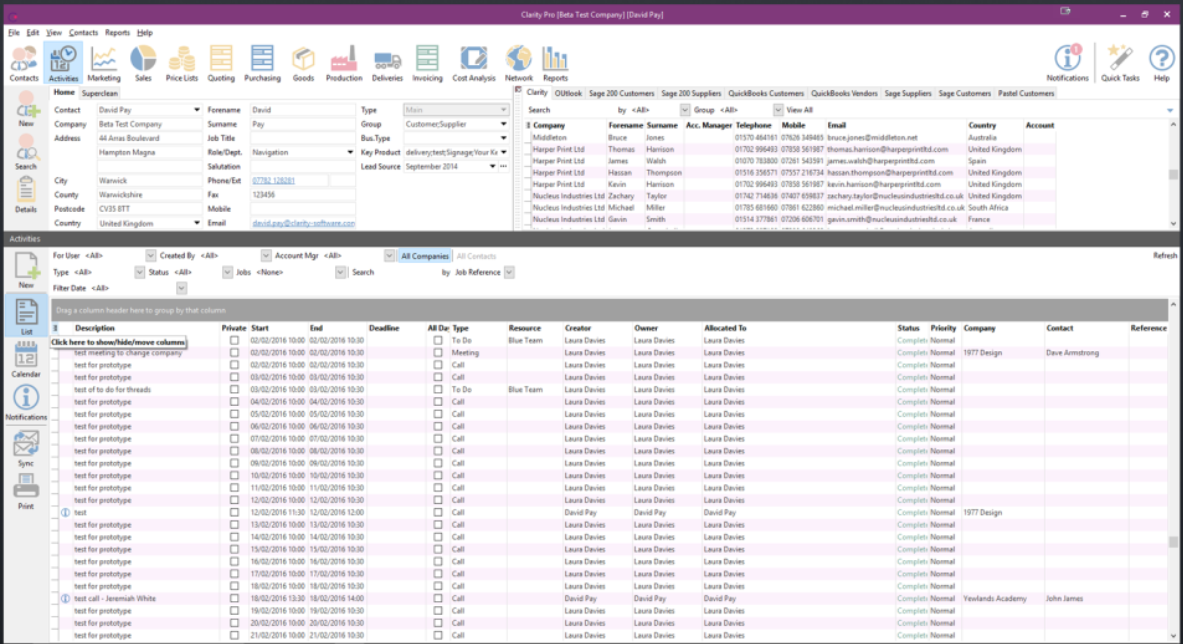Image resolution: width=1183 pixels, height=644 pixels.
Task: Open the Invoicing module
Action: click(428, 62)
